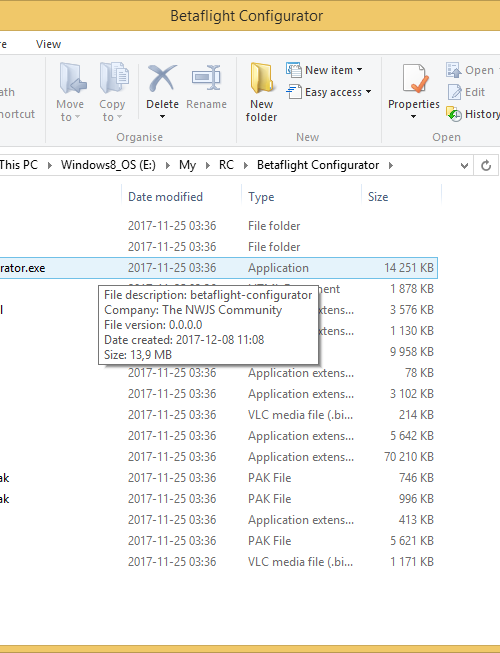The width and height of the screenshot is (500, 653).
Task: Select the 413 KB Application extension row
Action: coord(219,520)
